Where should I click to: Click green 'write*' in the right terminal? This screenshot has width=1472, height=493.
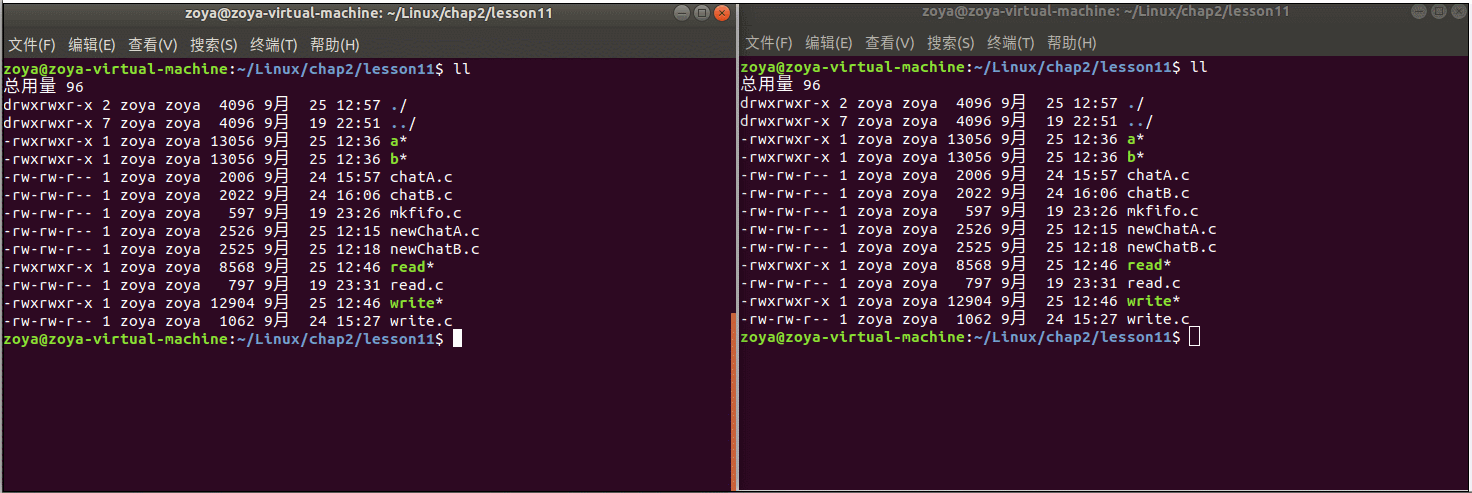pos(1154,301)
